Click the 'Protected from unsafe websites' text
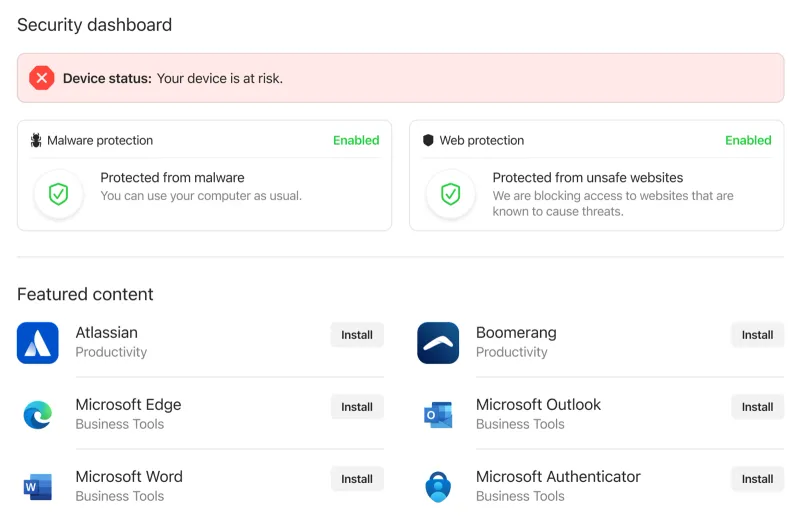Image resolution: width=800 pixels, height=520 pixels. (x=588, y=178)
